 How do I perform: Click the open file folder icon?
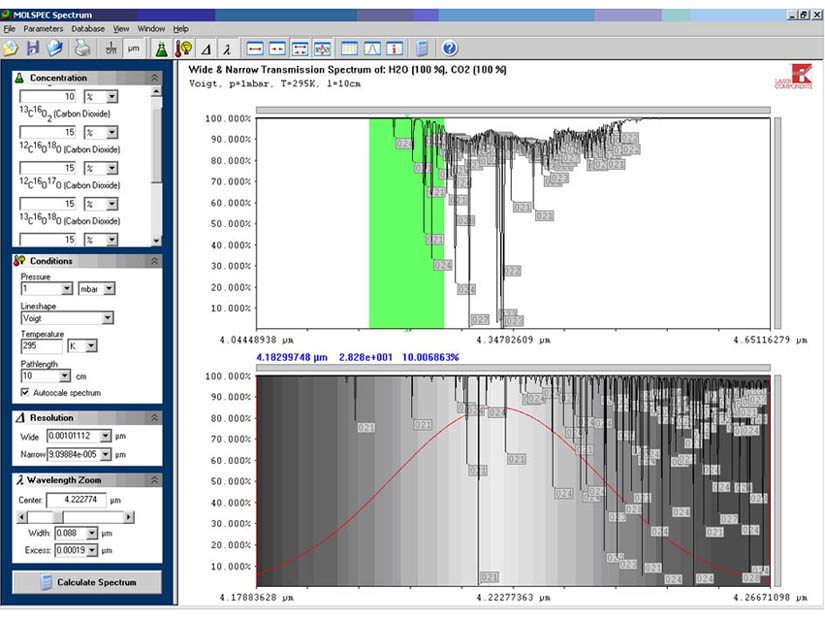(11, 48)
